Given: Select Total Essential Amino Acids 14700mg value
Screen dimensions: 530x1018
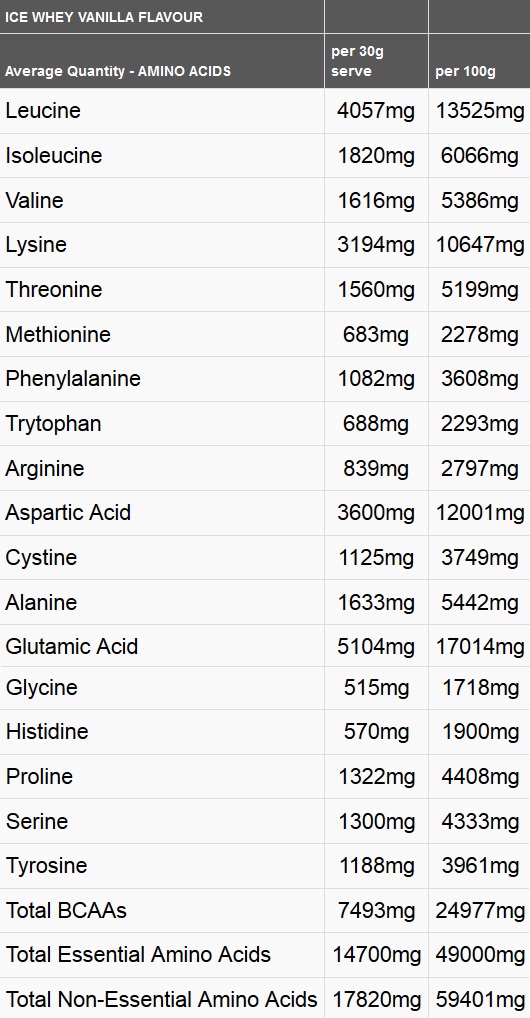Looking at the screenshot, I should [x=377, y=955].
